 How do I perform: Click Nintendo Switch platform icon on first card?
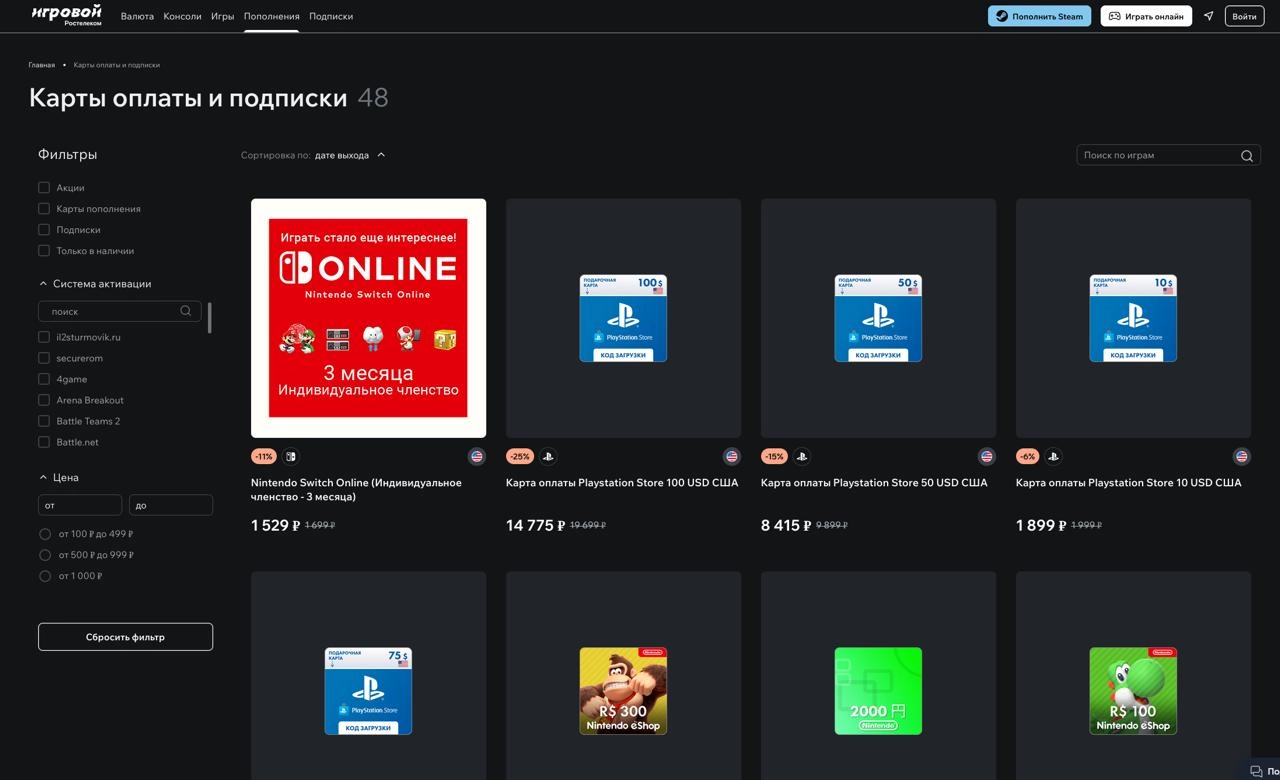pyautogui.click(x=291, y=456)
